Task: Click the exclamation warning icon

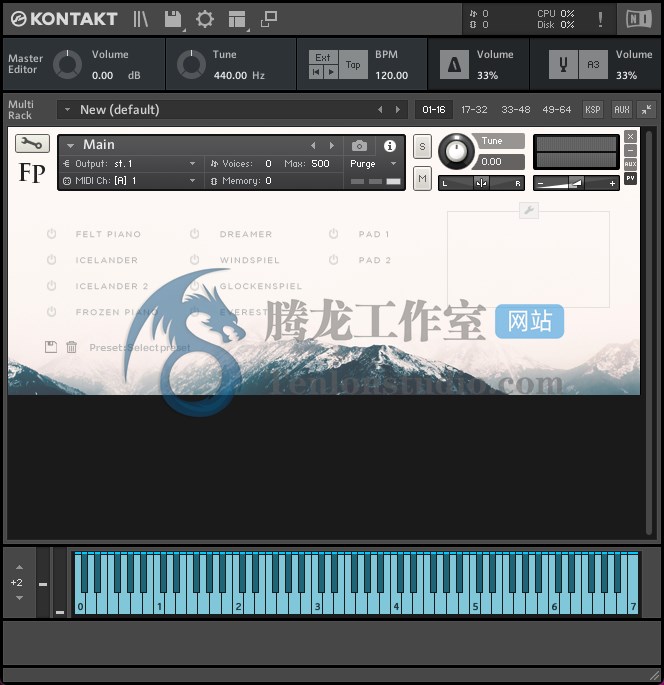Action: point(600,19)
